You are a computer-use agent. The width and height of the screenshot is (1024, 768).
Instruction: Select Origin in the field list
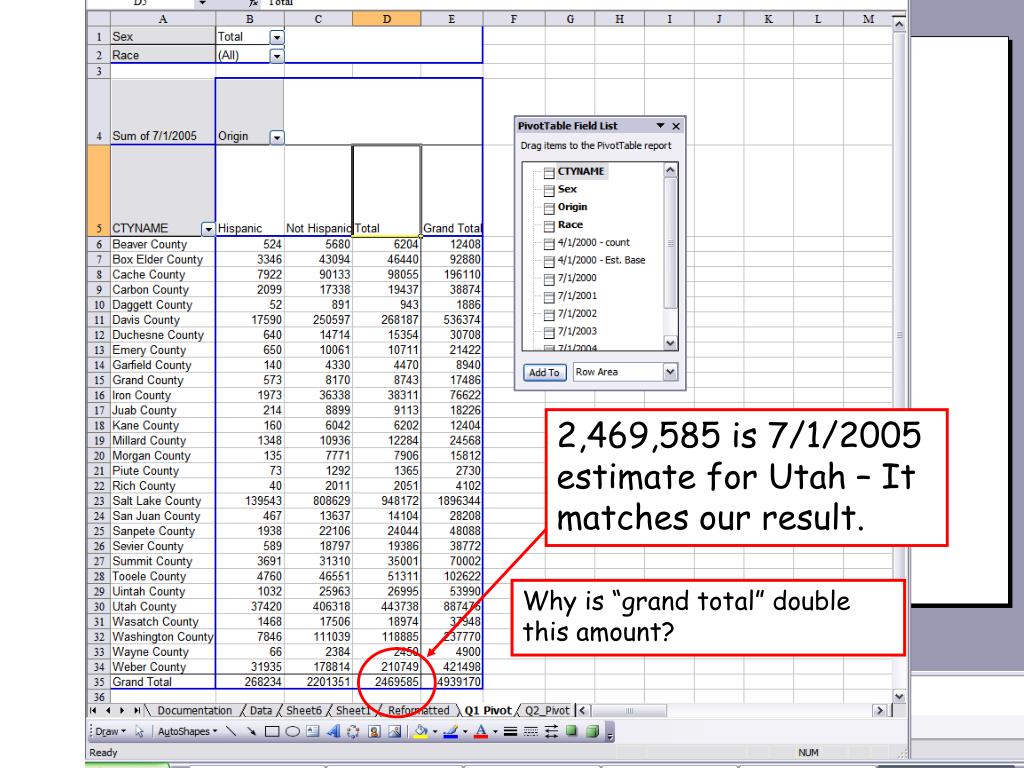(572, 206)
